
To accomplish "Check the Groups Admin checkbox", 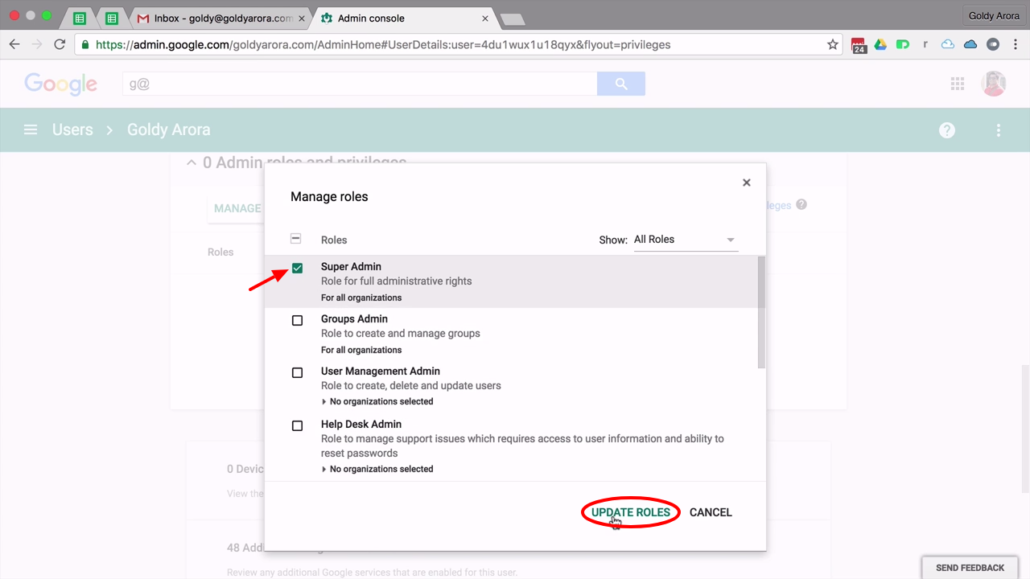I will tap(298, 321).
